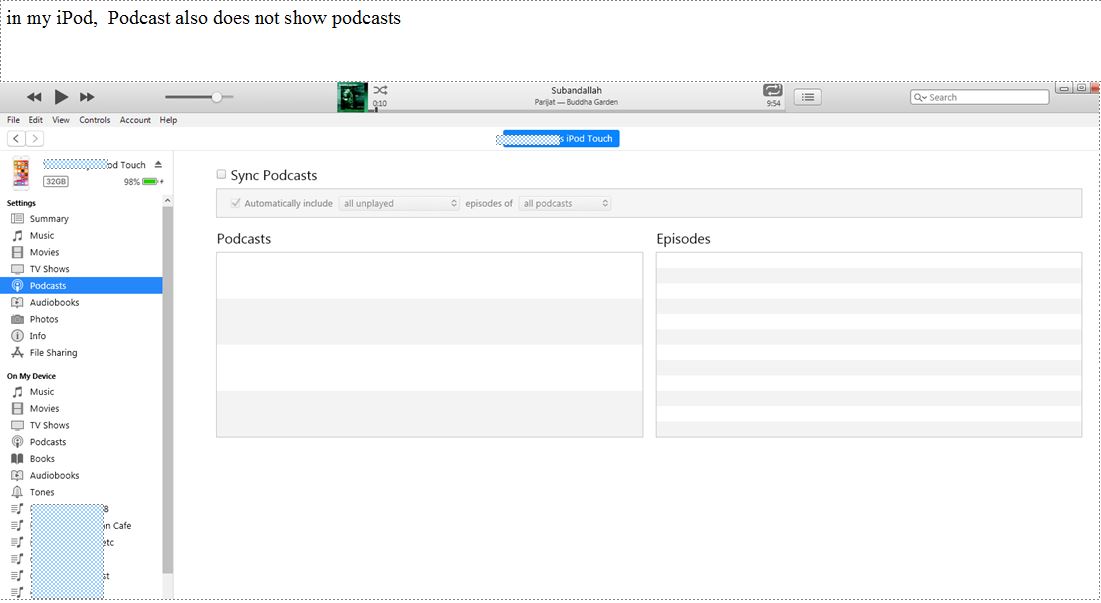This screenshot has width=1101, height=603.
Task: Click the Subandallah song title
Action: [576, 91]
